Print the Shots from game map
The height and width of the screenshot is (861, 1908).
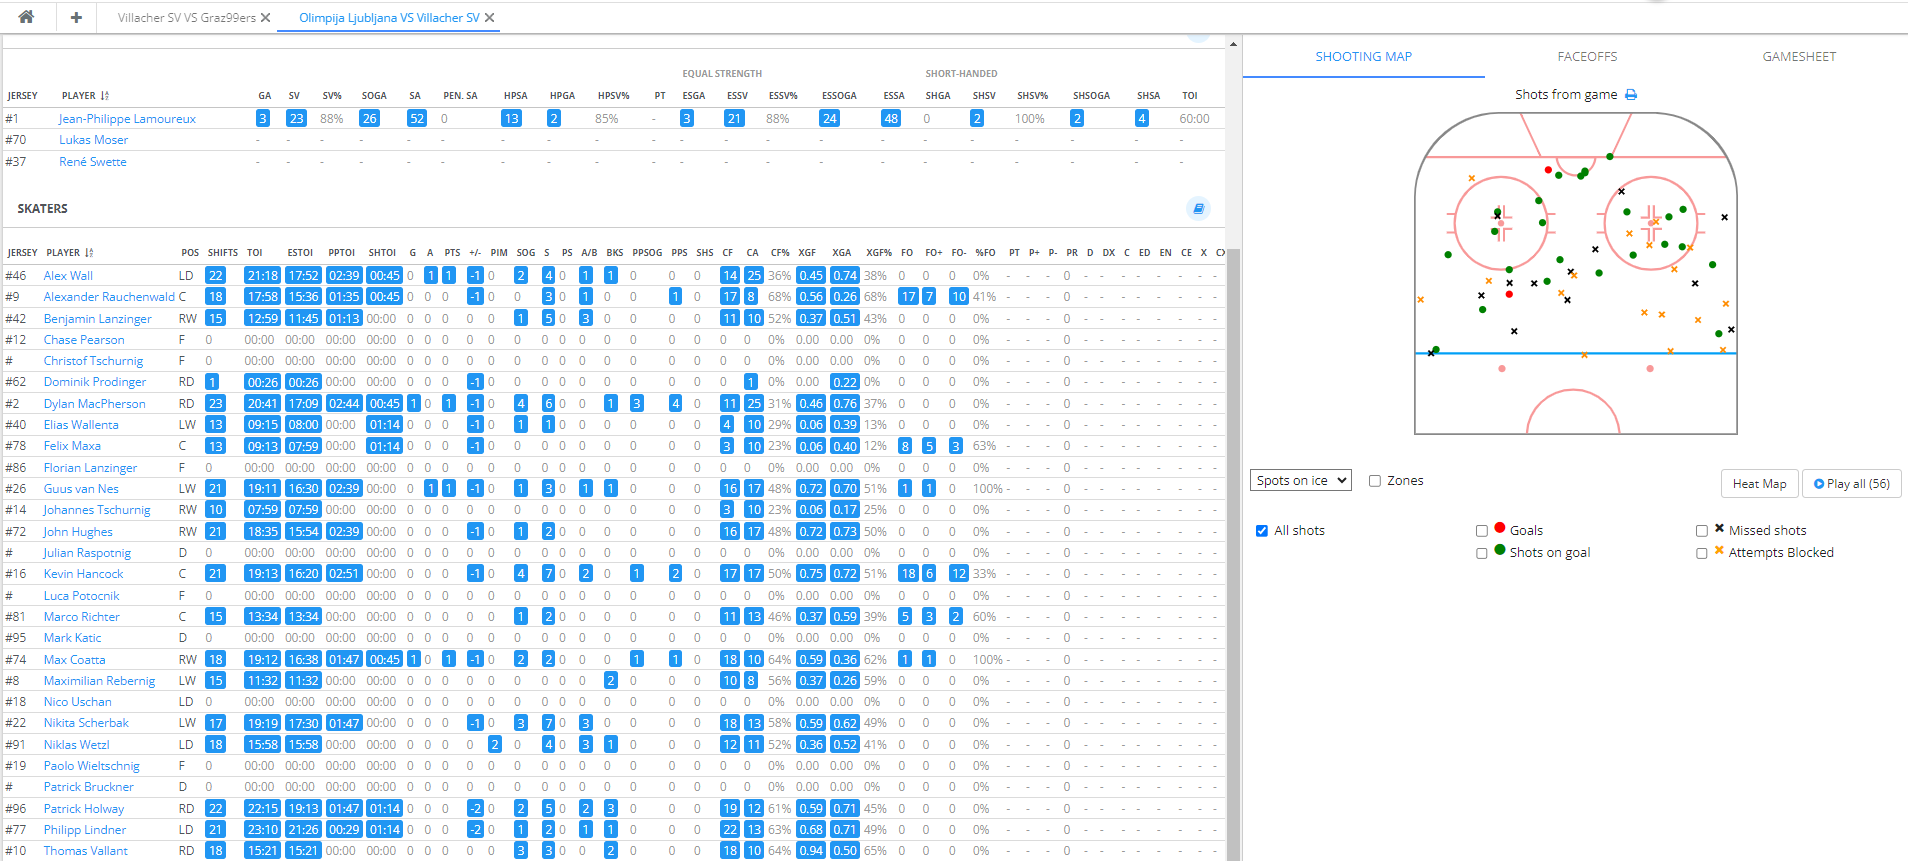[1631, 95]
